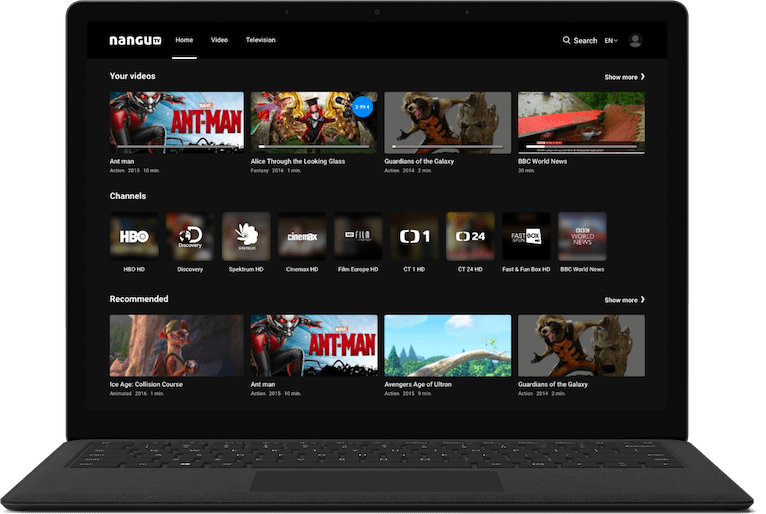Seek on Guardians of the Galaxy progress bar
The height and width of the screenshot is (514, 766).
point(447,146)
